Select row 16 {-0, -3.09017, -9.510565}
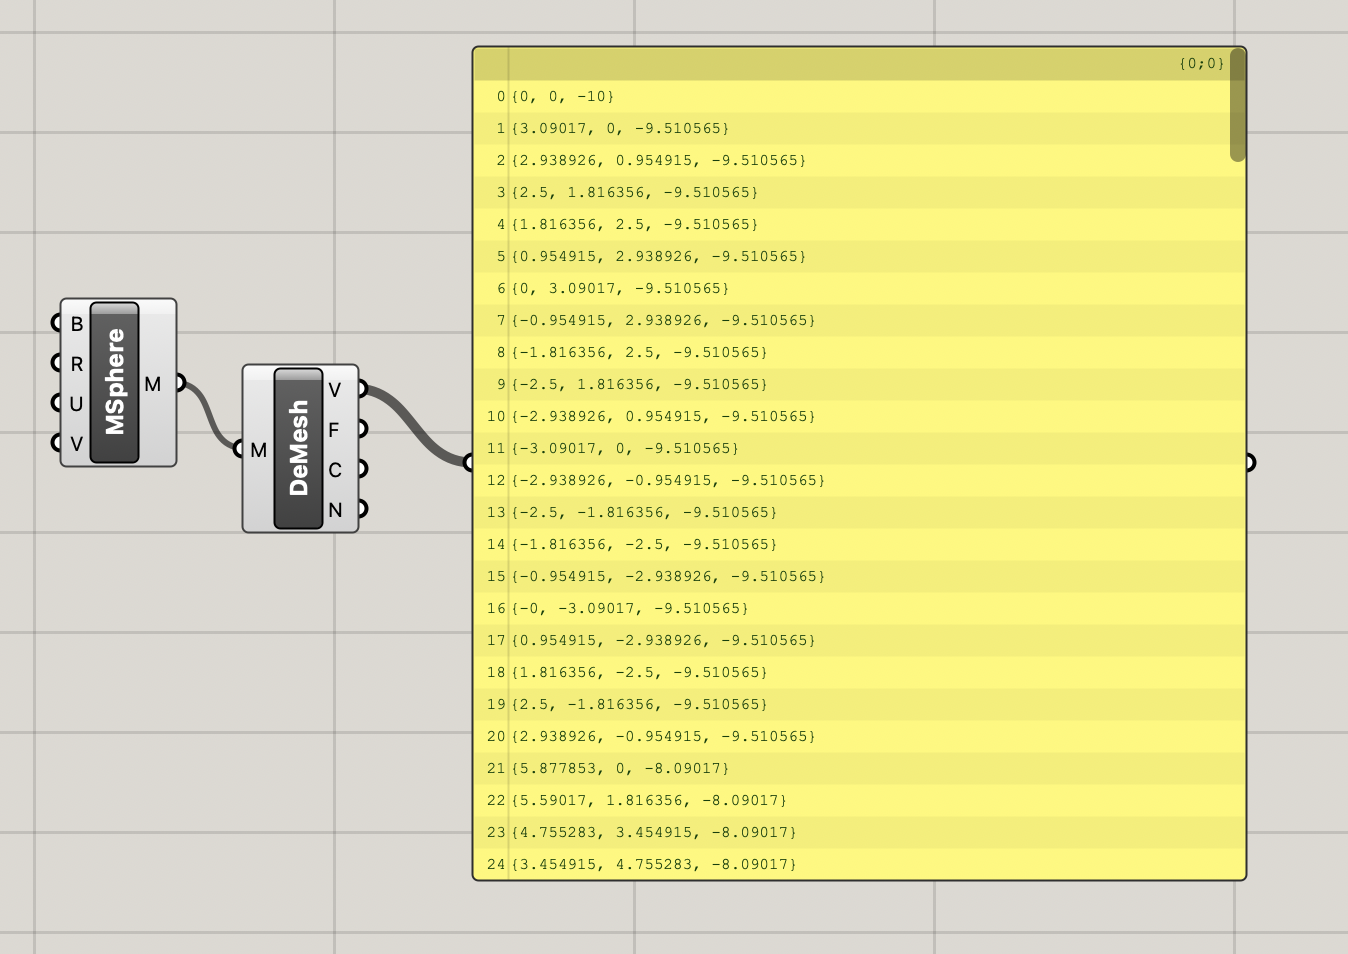 pos(630,608)
